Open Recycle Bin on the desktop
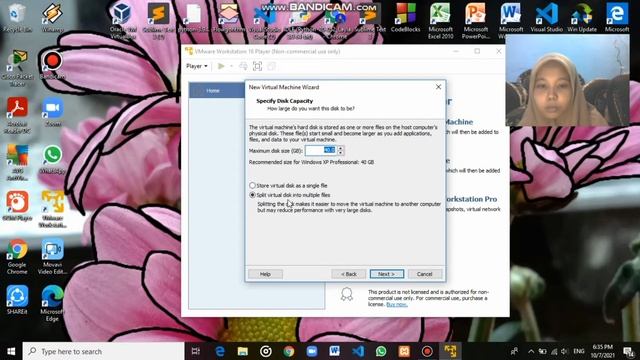Screen dimensions: 640x360 [x=16, y=18]
